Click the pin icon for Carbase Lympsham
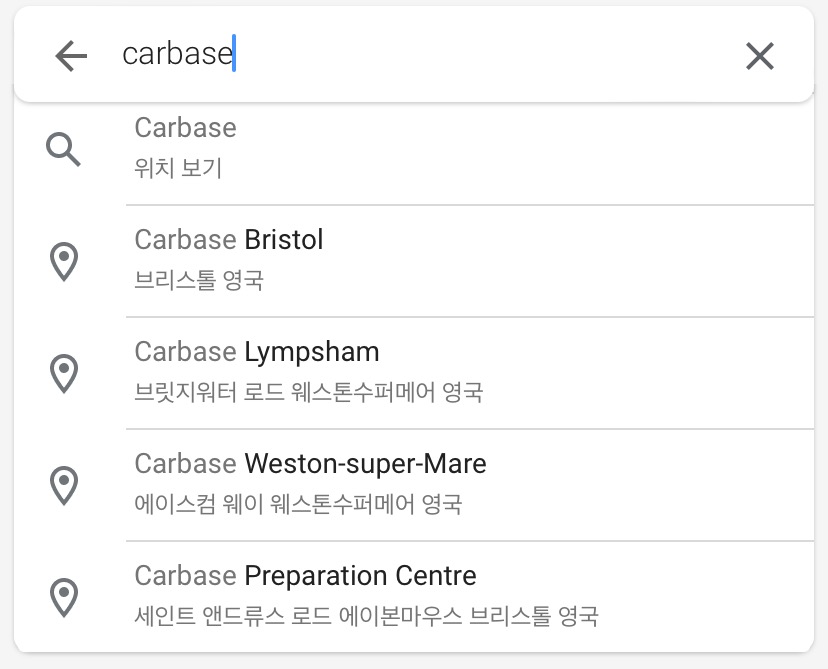 pyautogui.click(x=64, y=374)
